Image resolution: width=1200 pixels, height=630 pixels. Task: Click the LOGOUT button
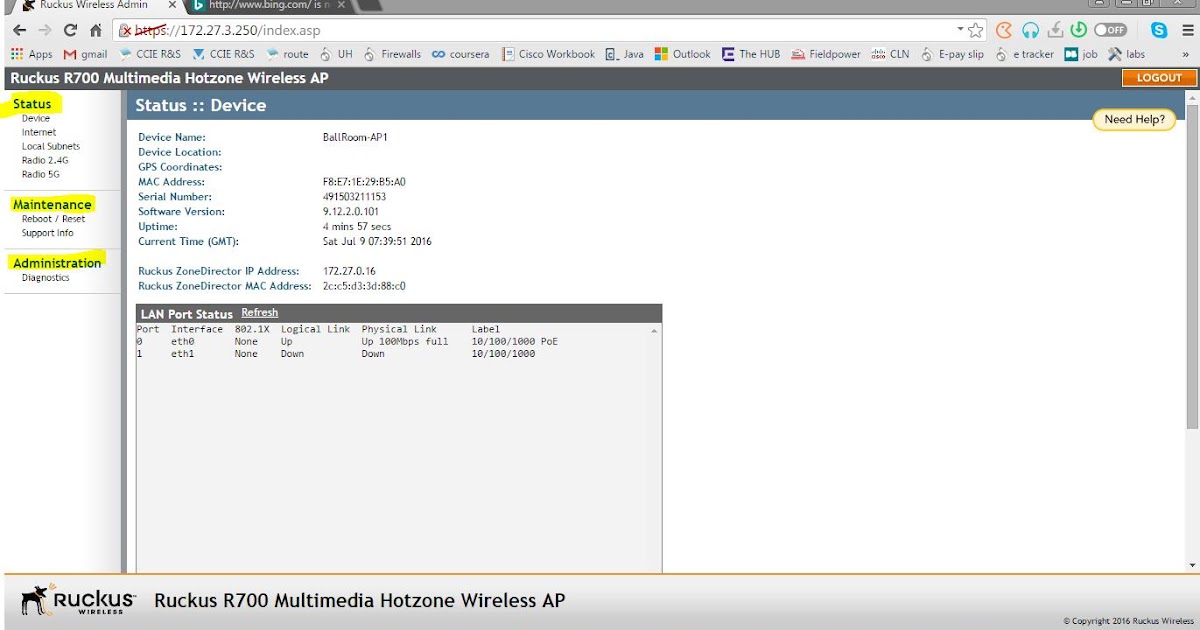coord(1158,76)
